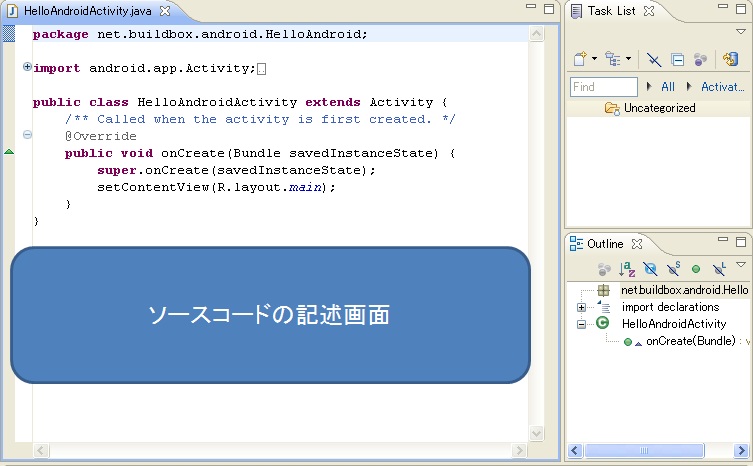Click Collapse All in Task List toolbar
Image resolution: width=753 pixels, height=466 pixels.
(678, 60)
